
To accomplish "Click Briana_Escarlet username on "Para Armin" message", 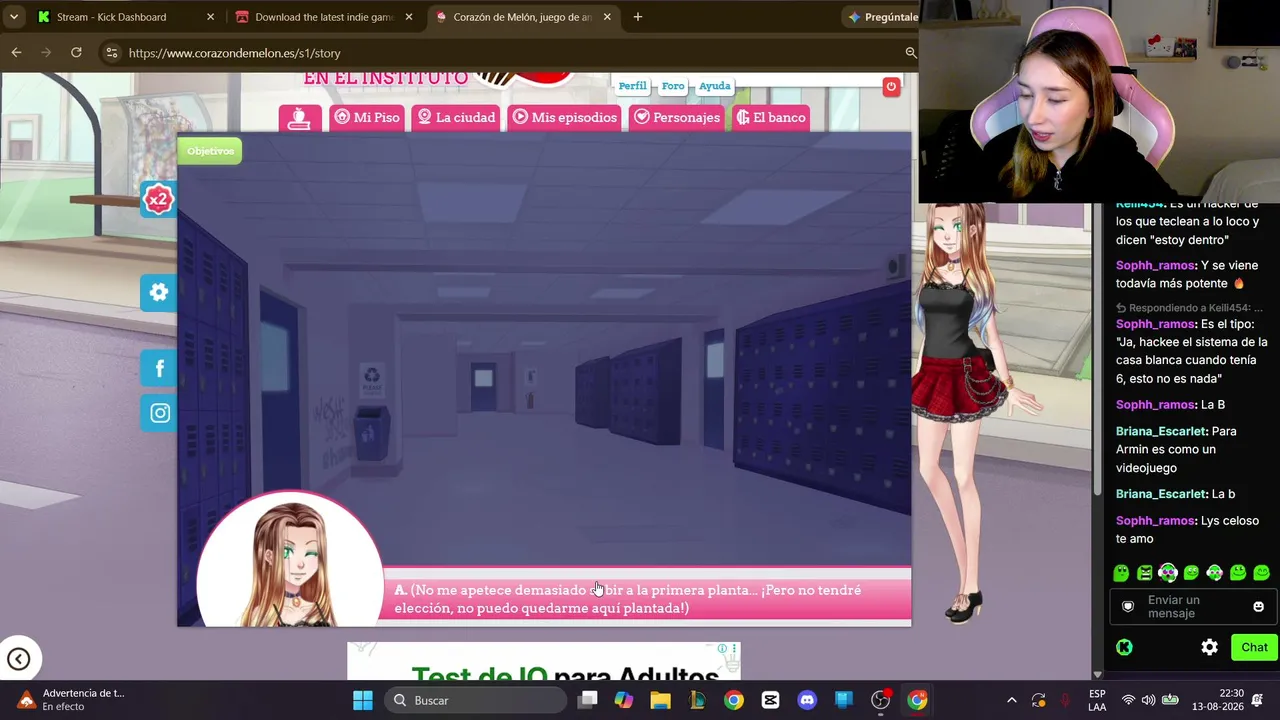I will coord(1161,431).
